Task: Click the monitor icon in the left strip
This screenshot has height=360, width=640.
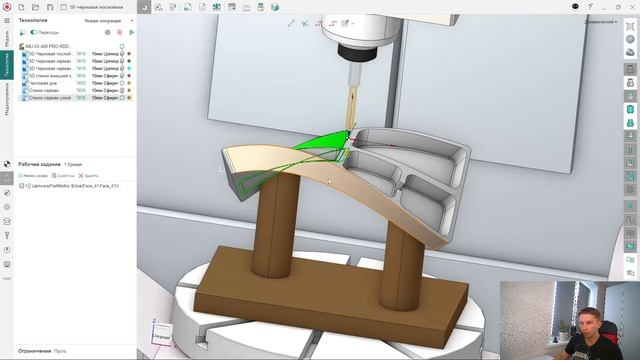Action: click(x=7, y=264)
